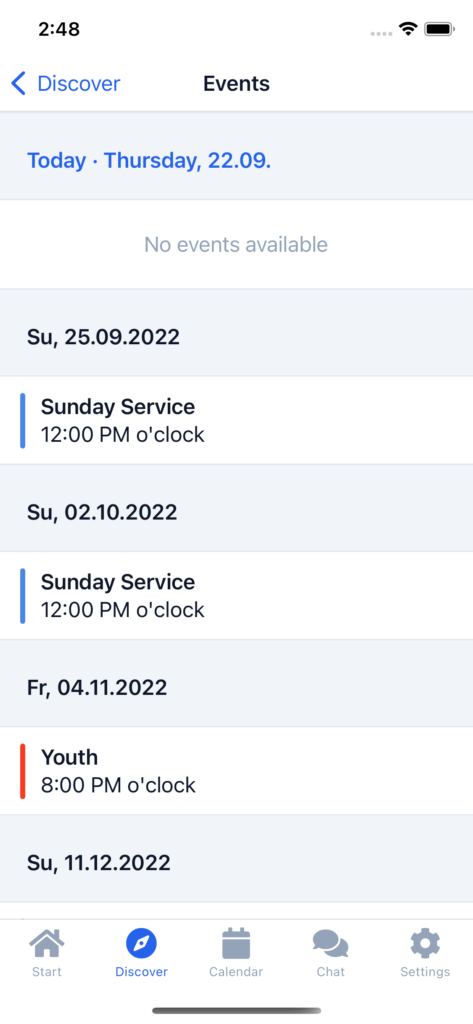This screenshot has height=1024, width=473.
Task: Open the Start home icon
Action: click(x=47, y=944)
